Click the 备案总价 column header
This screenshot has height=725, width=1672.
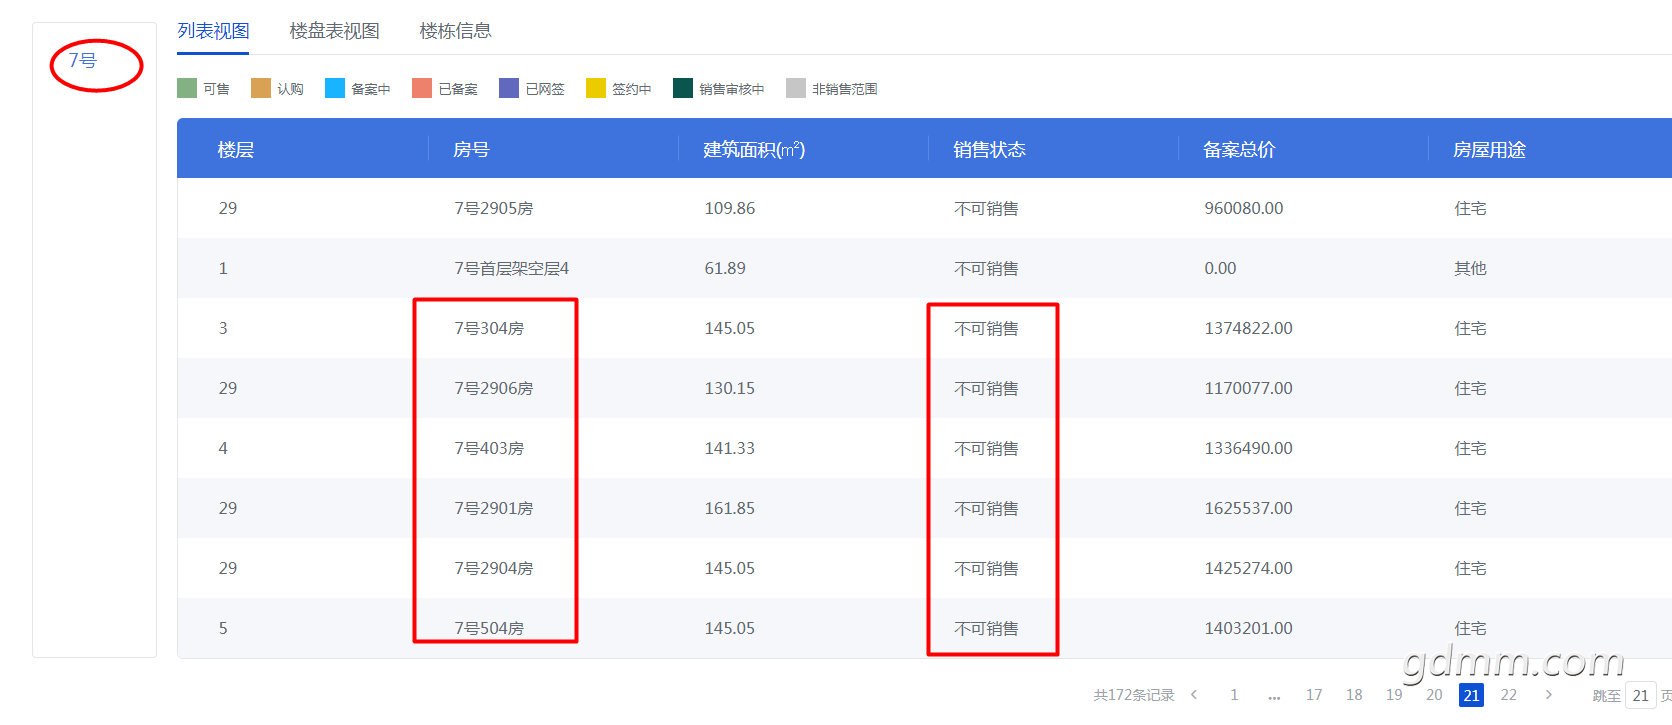[1239, 150]
